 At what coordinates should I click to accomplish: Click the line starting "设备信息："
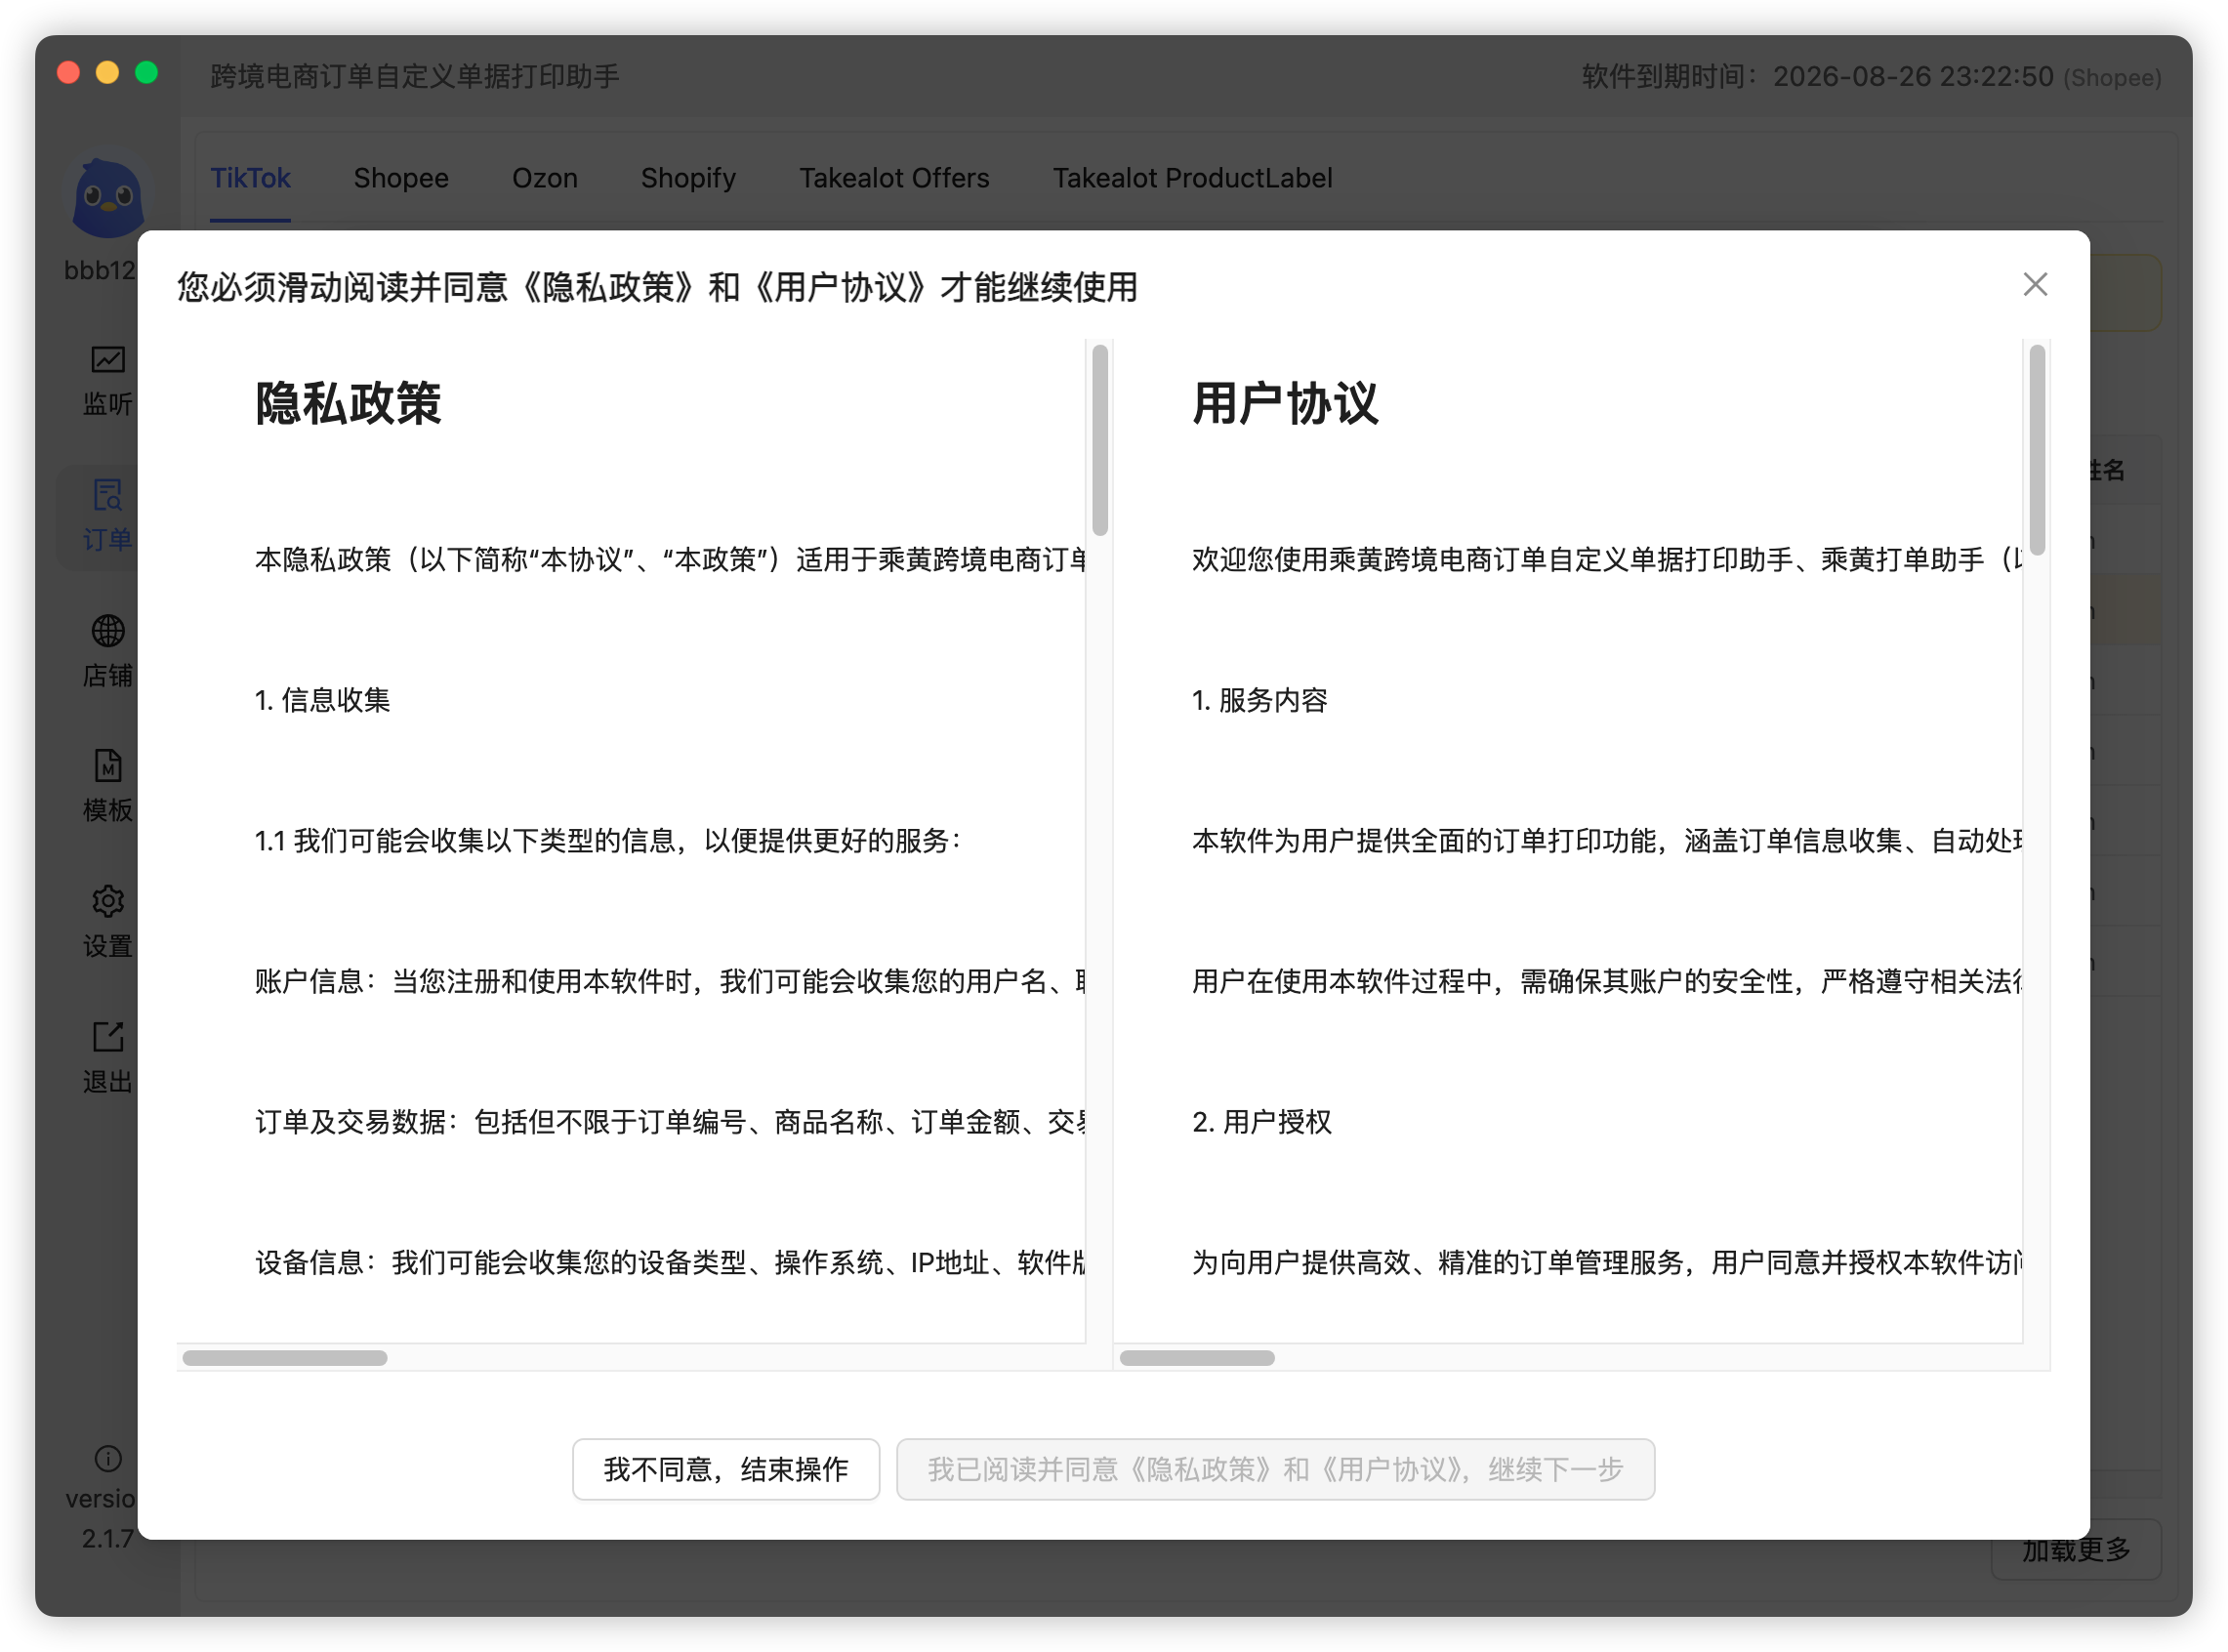[x=670, y=1263]
